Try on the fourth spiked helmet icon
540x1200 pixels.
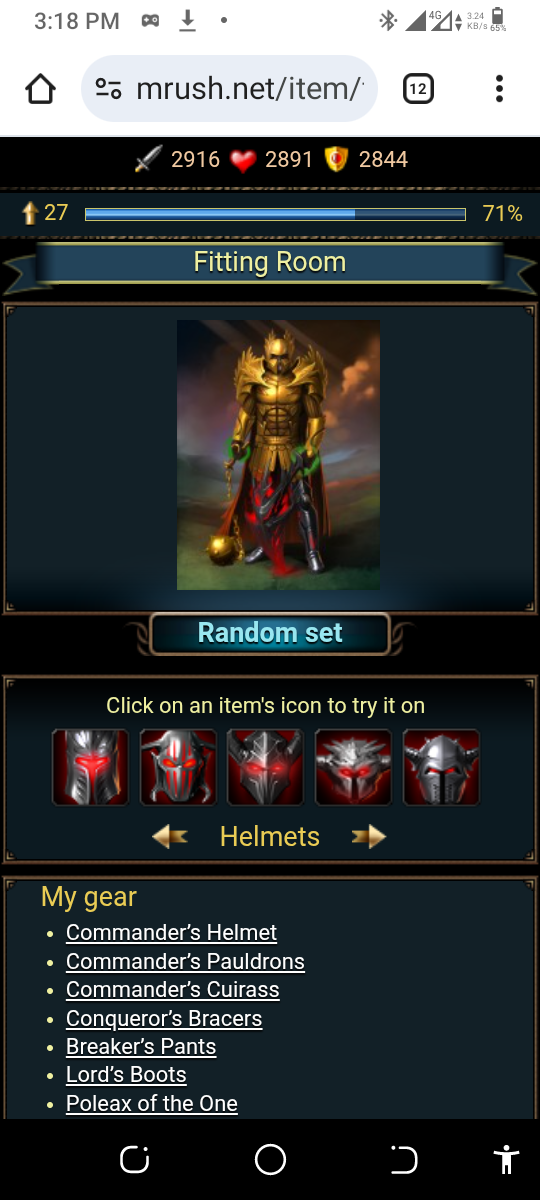click(x=353, y=767)
